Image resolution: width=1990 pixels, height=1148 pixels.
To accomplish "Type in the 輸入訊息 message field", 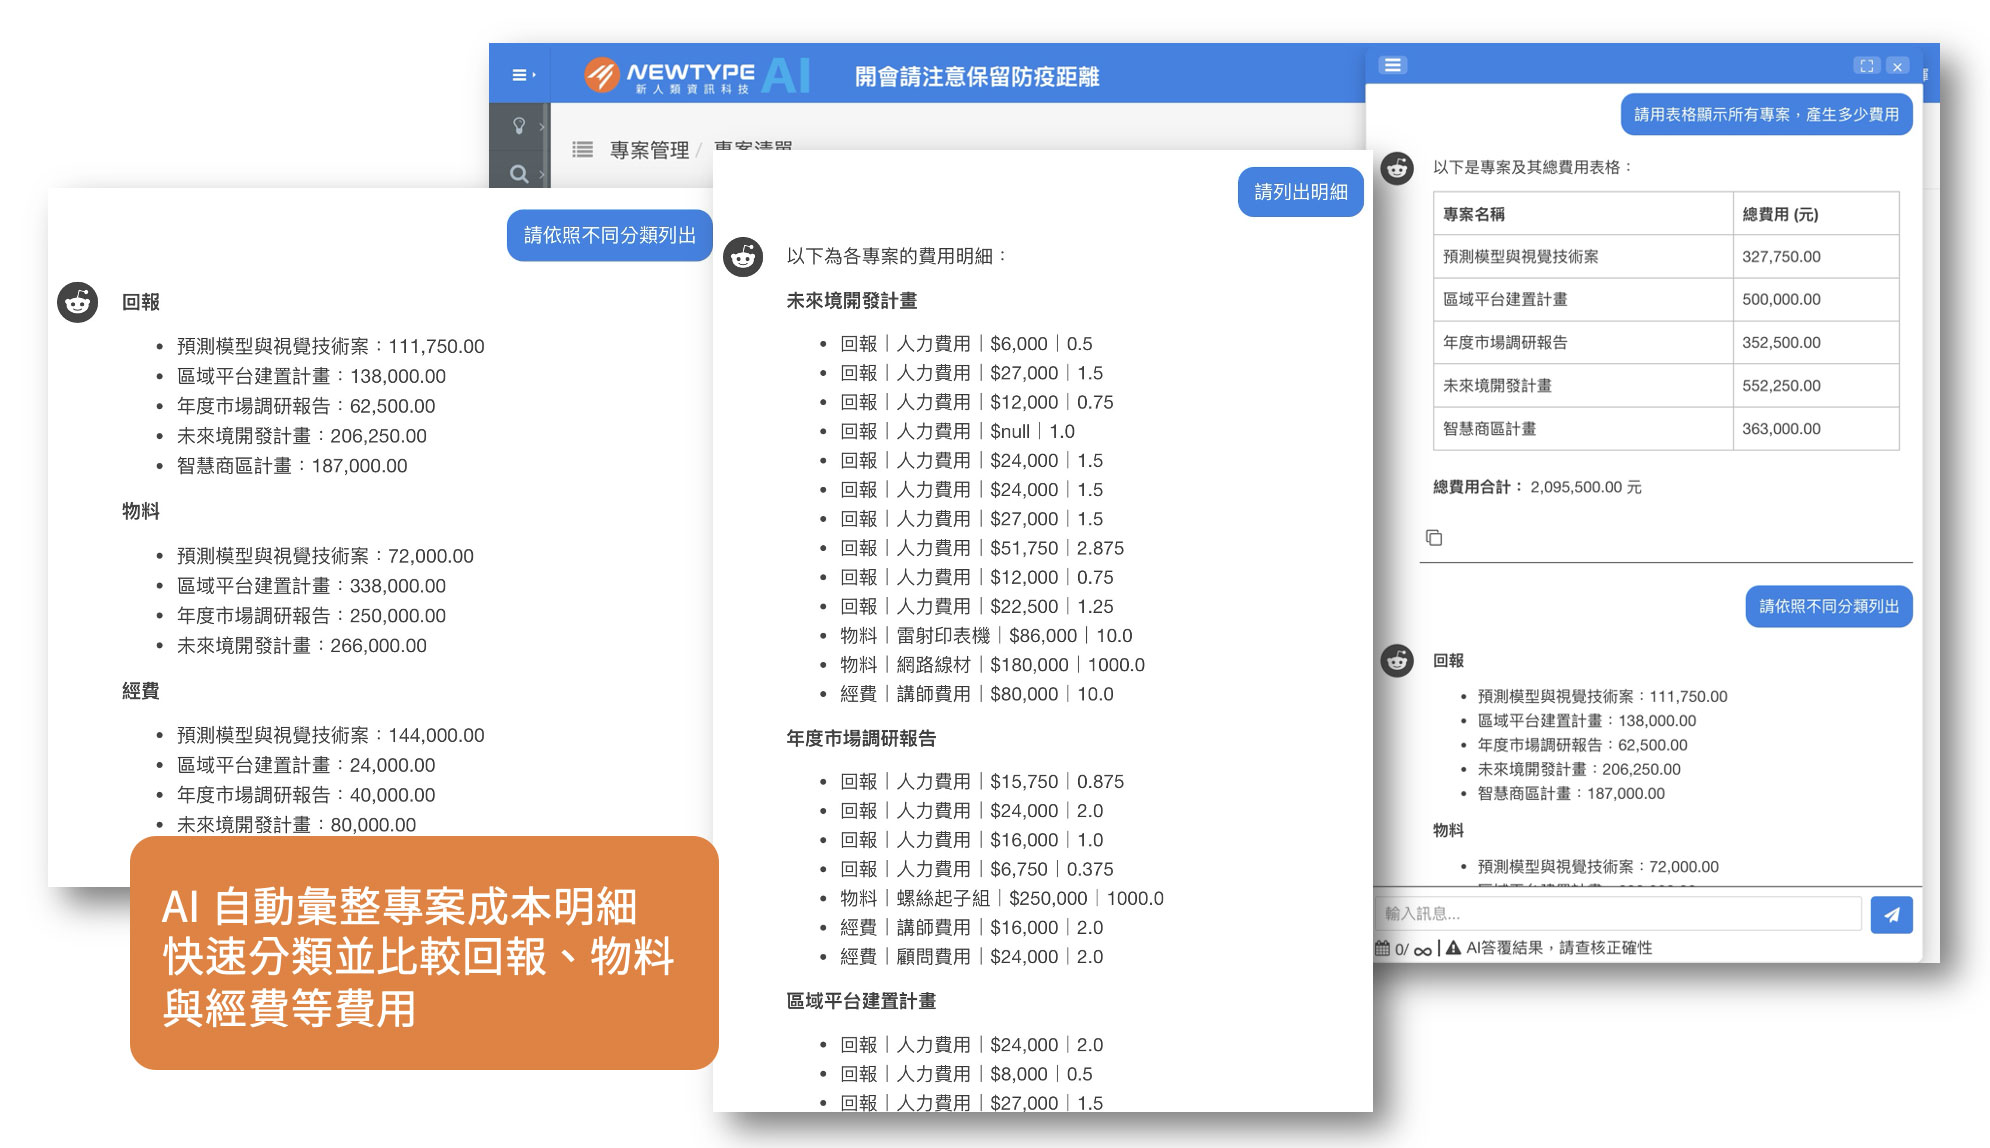I will click(1617, 914).
